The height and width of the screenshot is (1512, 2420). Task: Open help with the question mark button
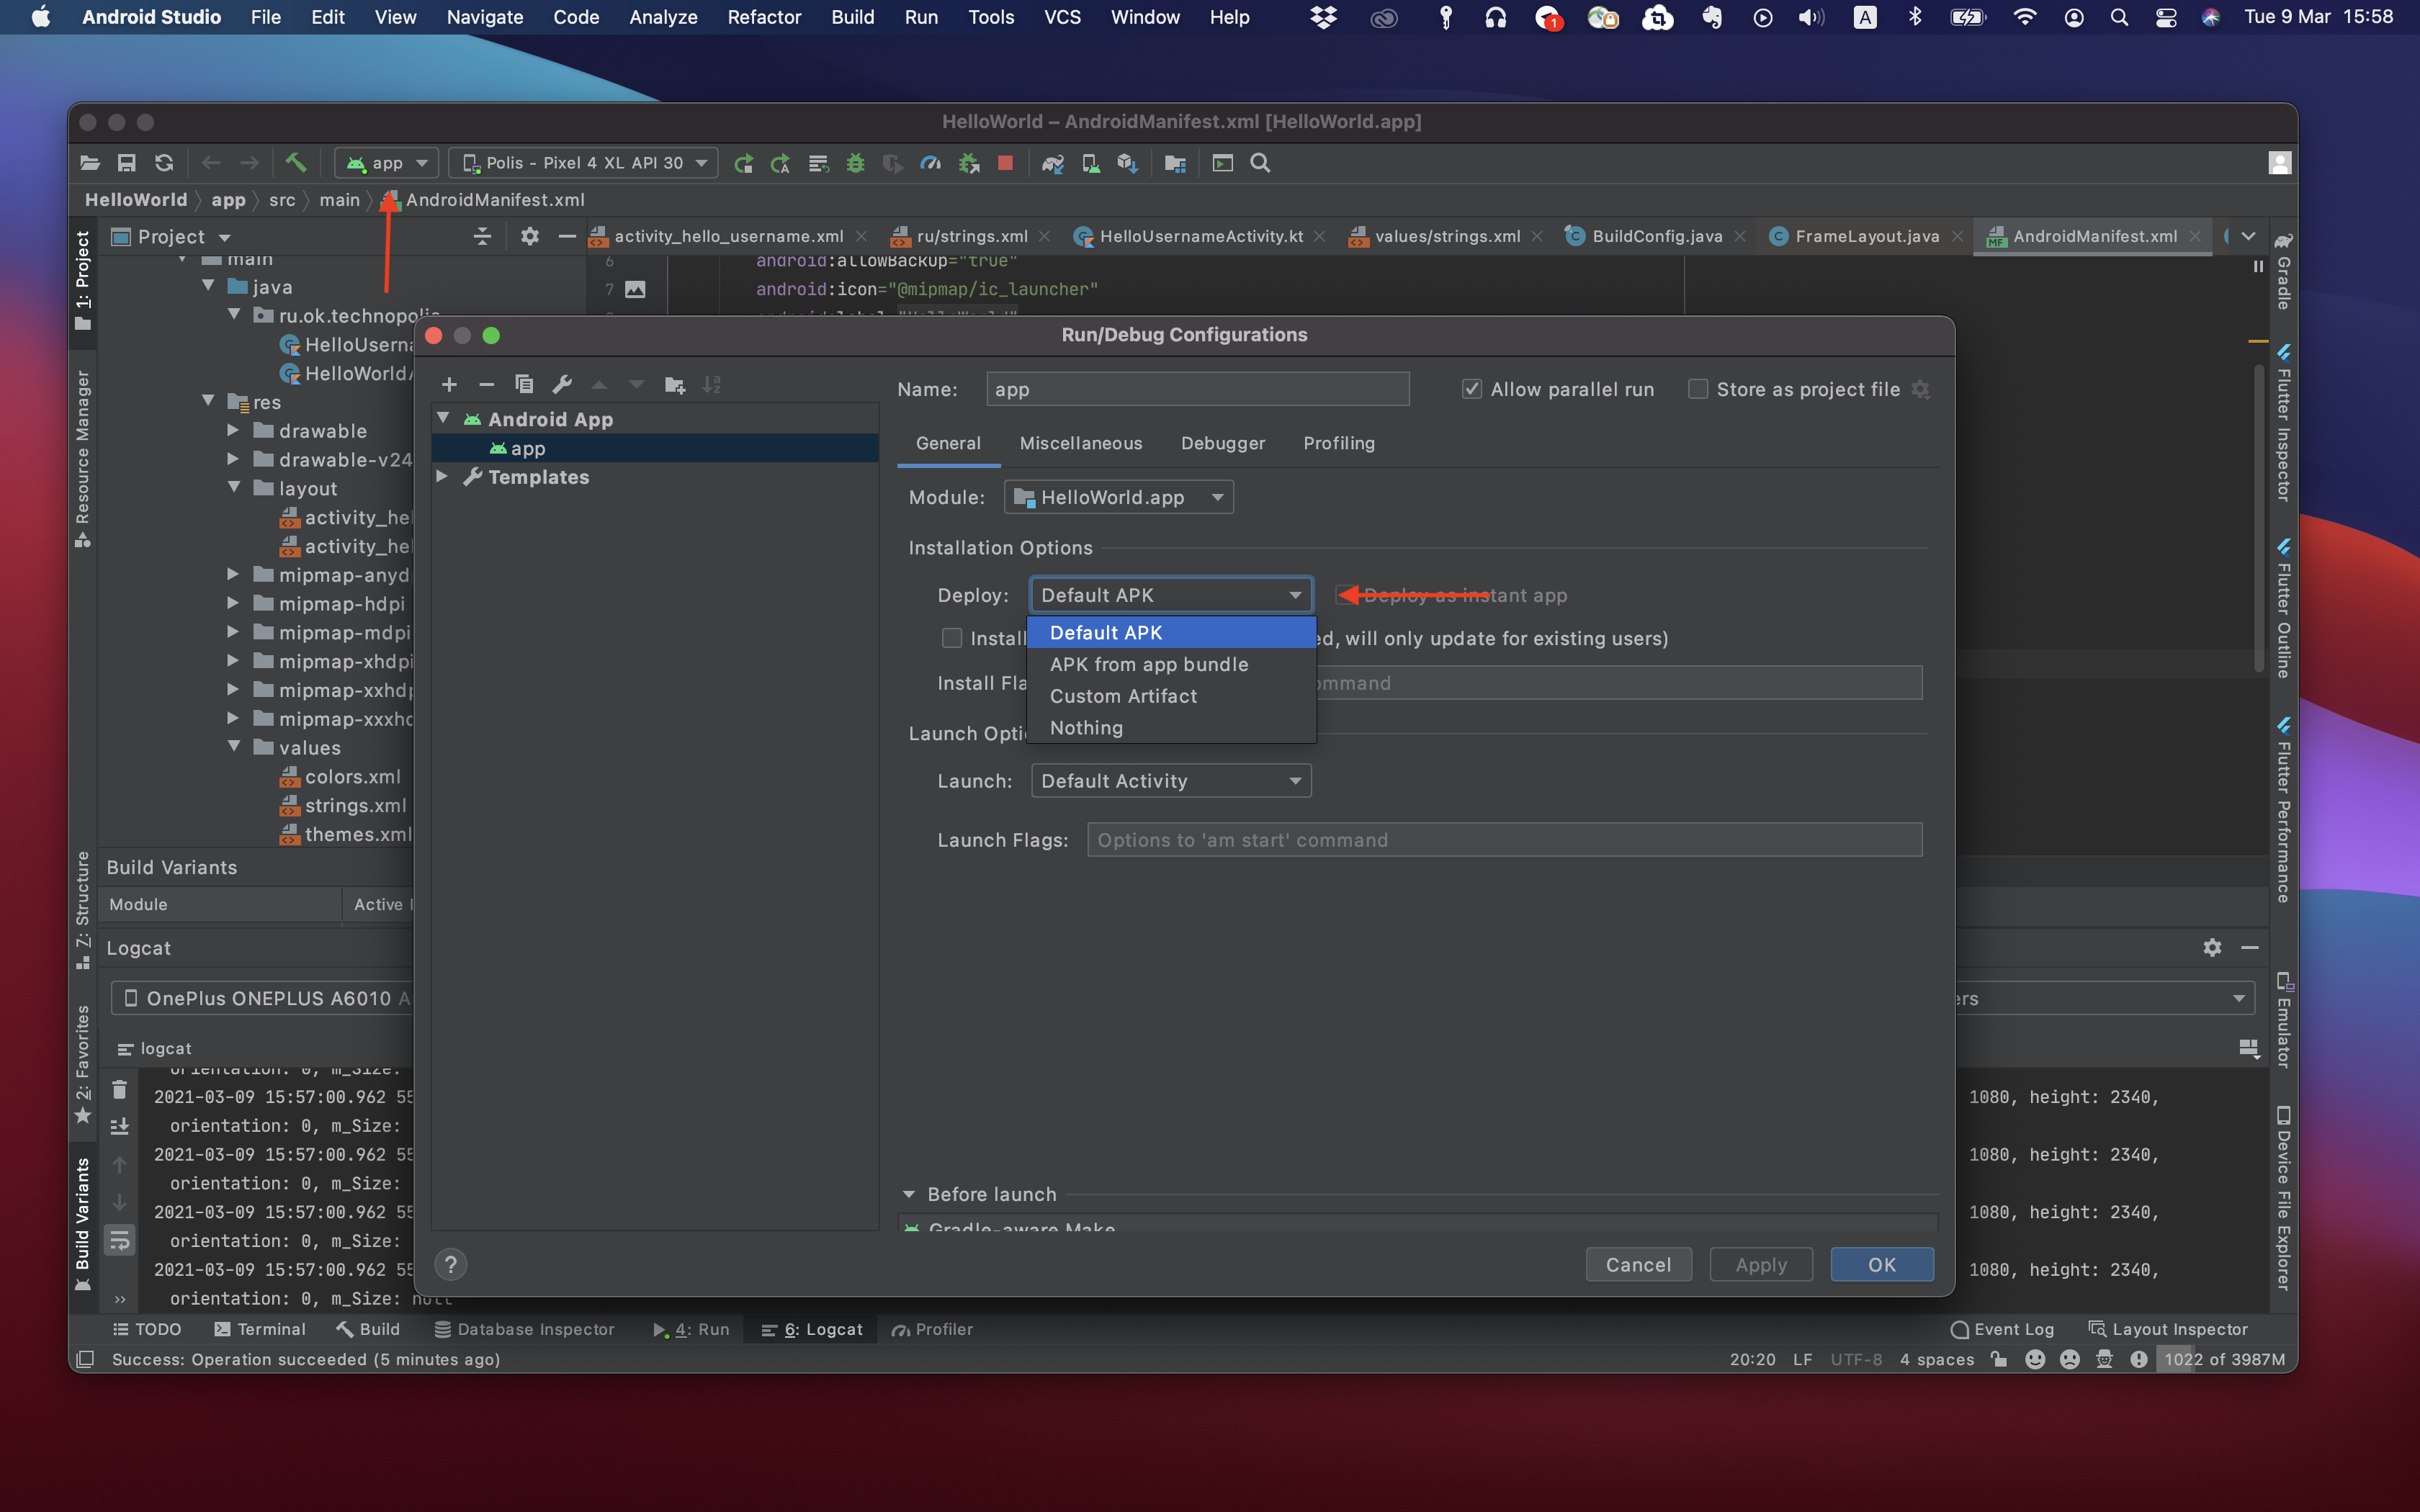click(x=451, y=1265)
